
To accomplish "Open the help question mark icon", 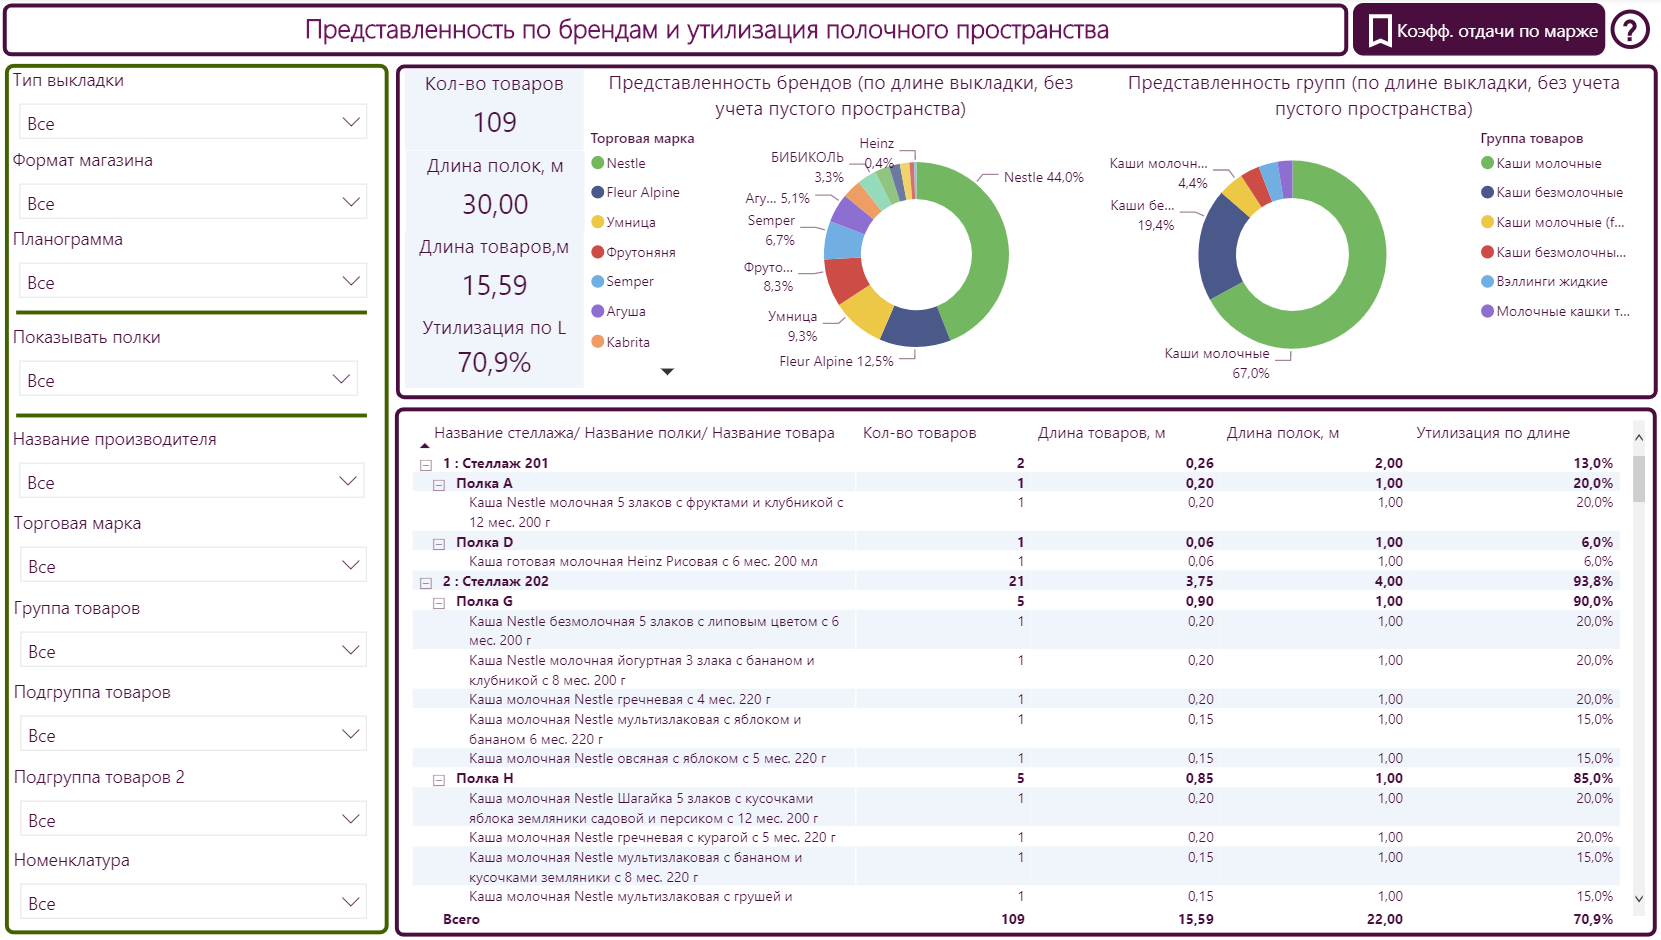I will (x=1630, y=30).
